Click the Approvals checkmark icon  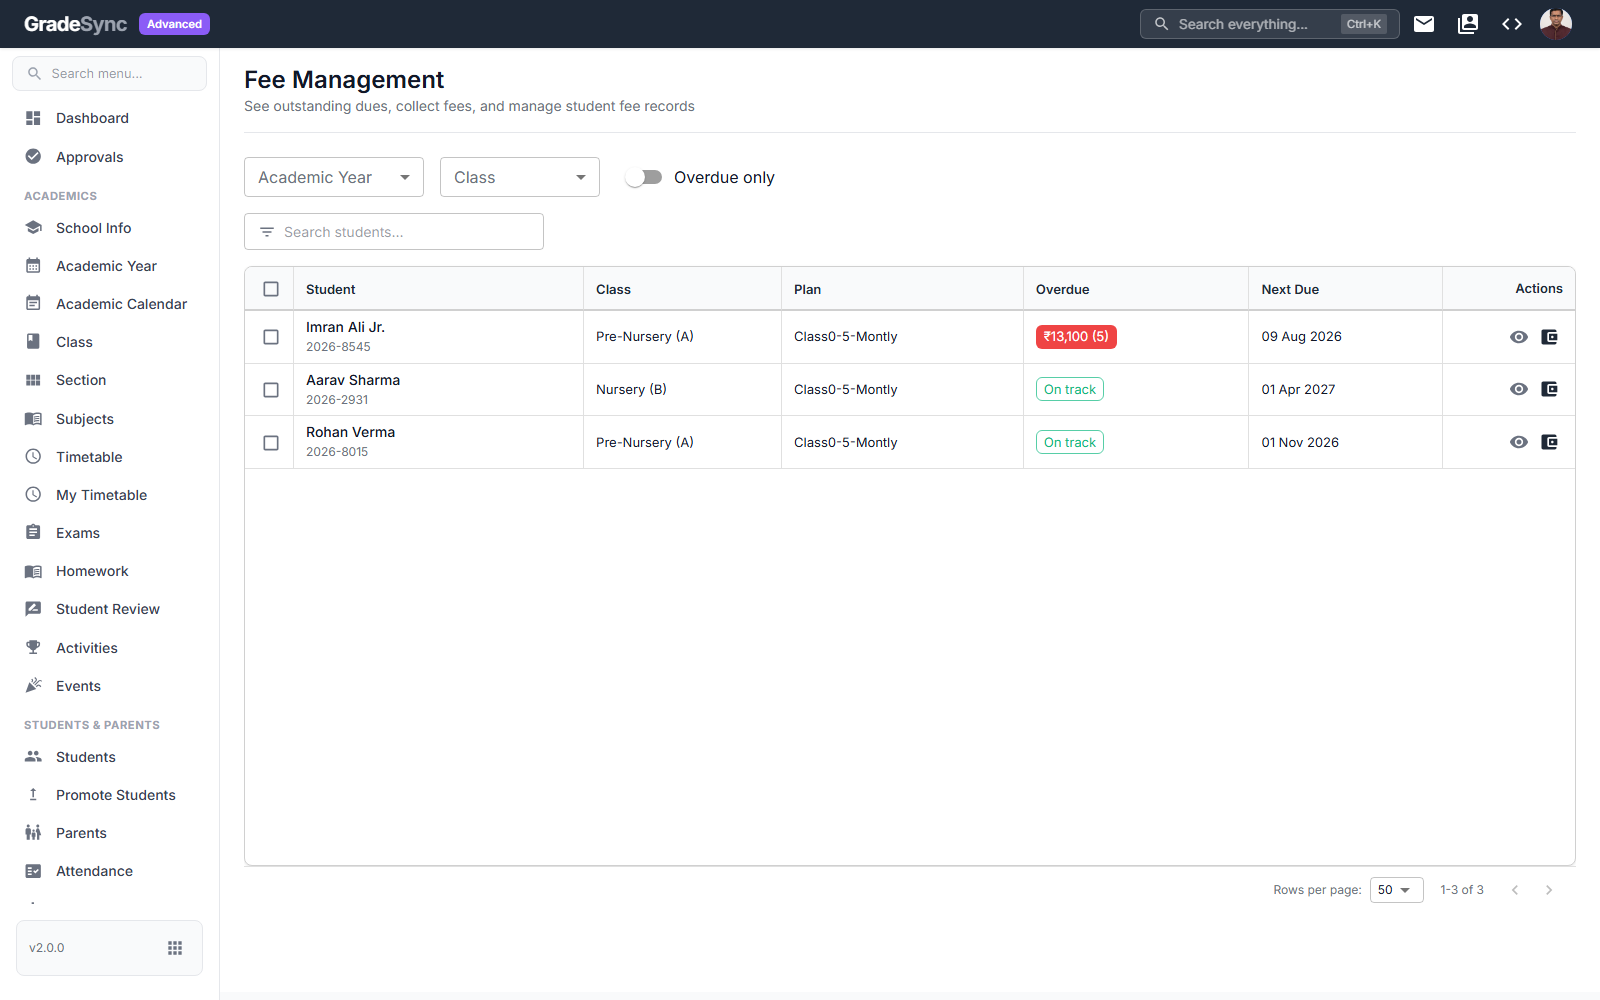tap(33, 156)
